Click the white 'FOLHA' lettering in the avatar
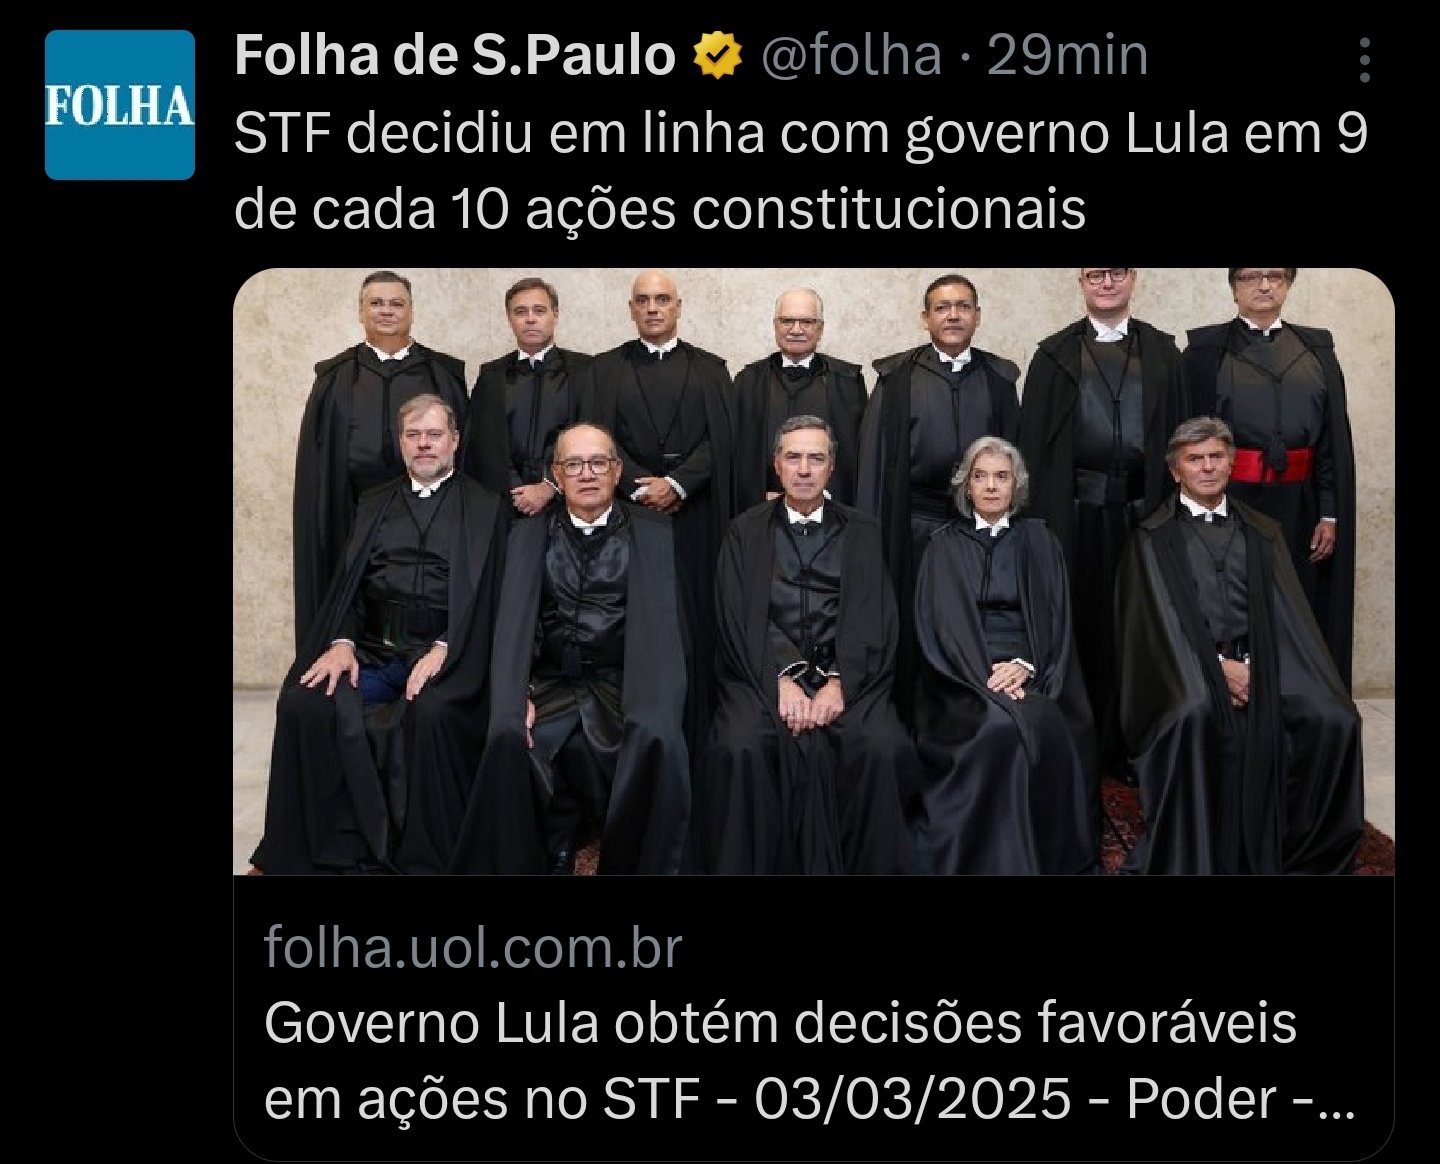Screen dimensions: 1440x1164 pos(120,106)
